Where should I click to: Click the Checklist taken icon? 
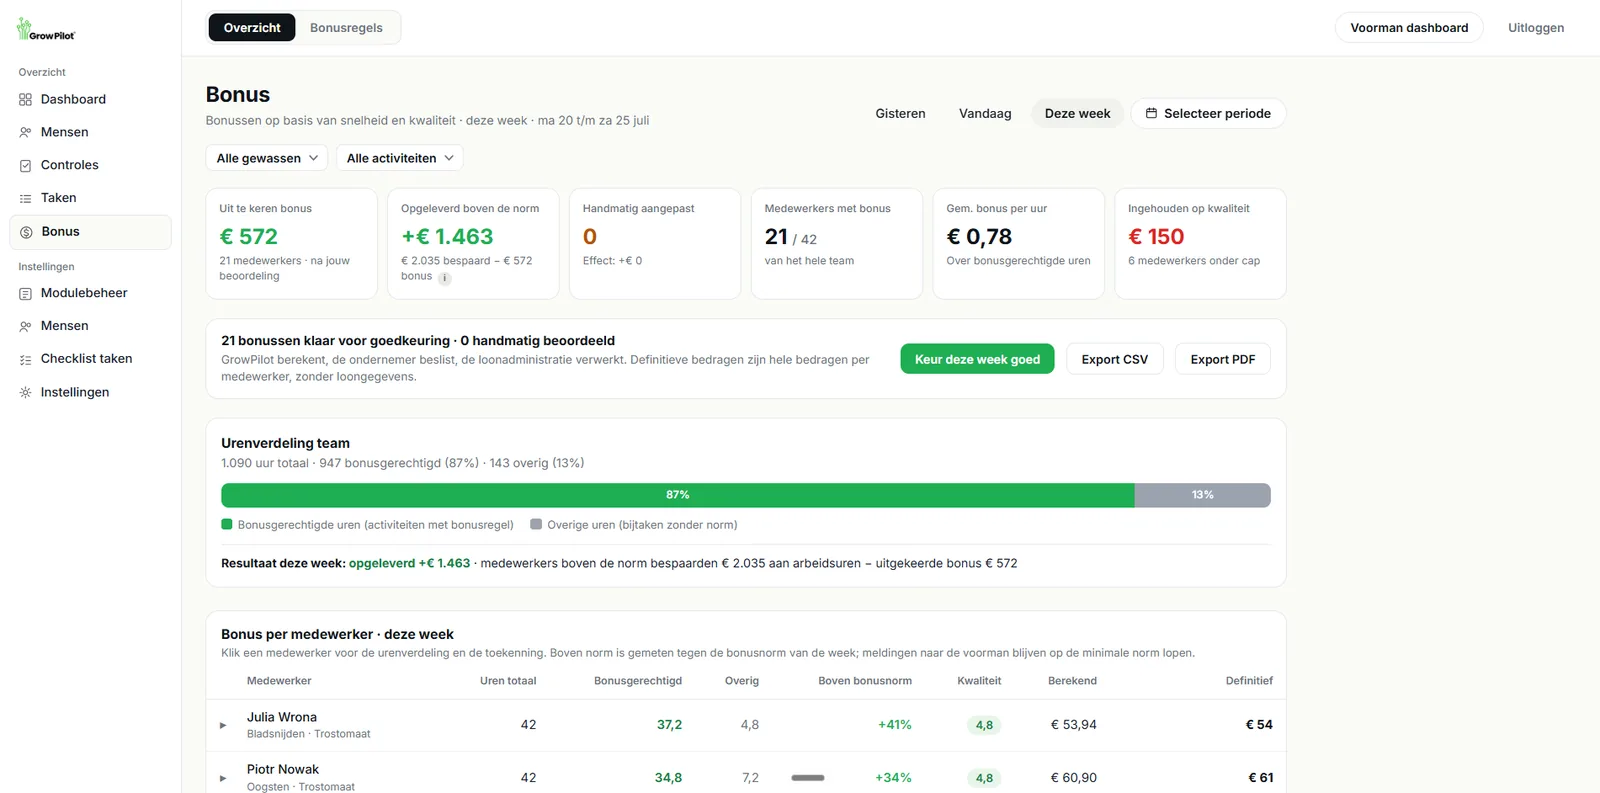[x=25, y=359]
